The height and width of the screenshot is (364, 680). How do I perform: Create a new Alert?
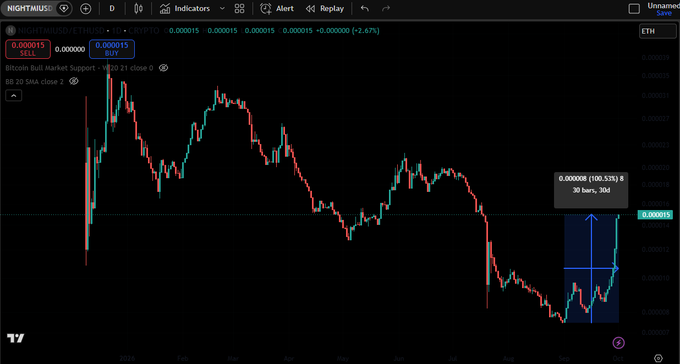click(x=277, y=8)
